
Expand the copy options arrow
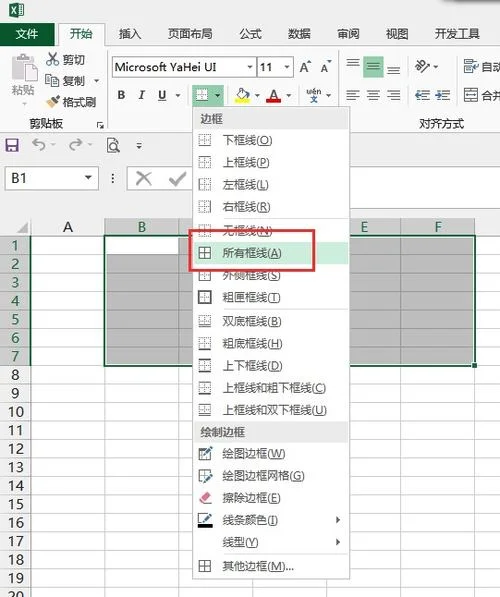click(96, 81)
